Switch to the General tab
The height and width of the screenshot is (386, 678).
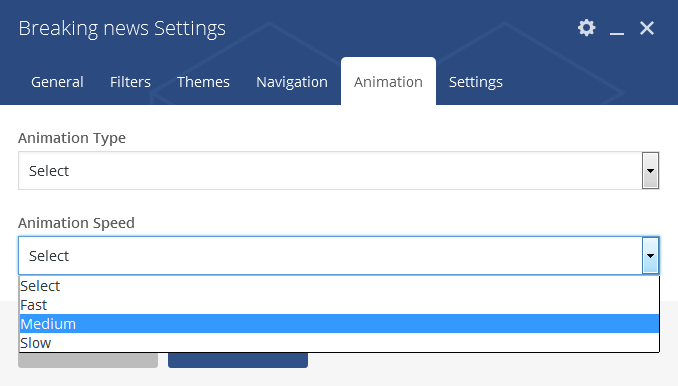pos(57,82)
